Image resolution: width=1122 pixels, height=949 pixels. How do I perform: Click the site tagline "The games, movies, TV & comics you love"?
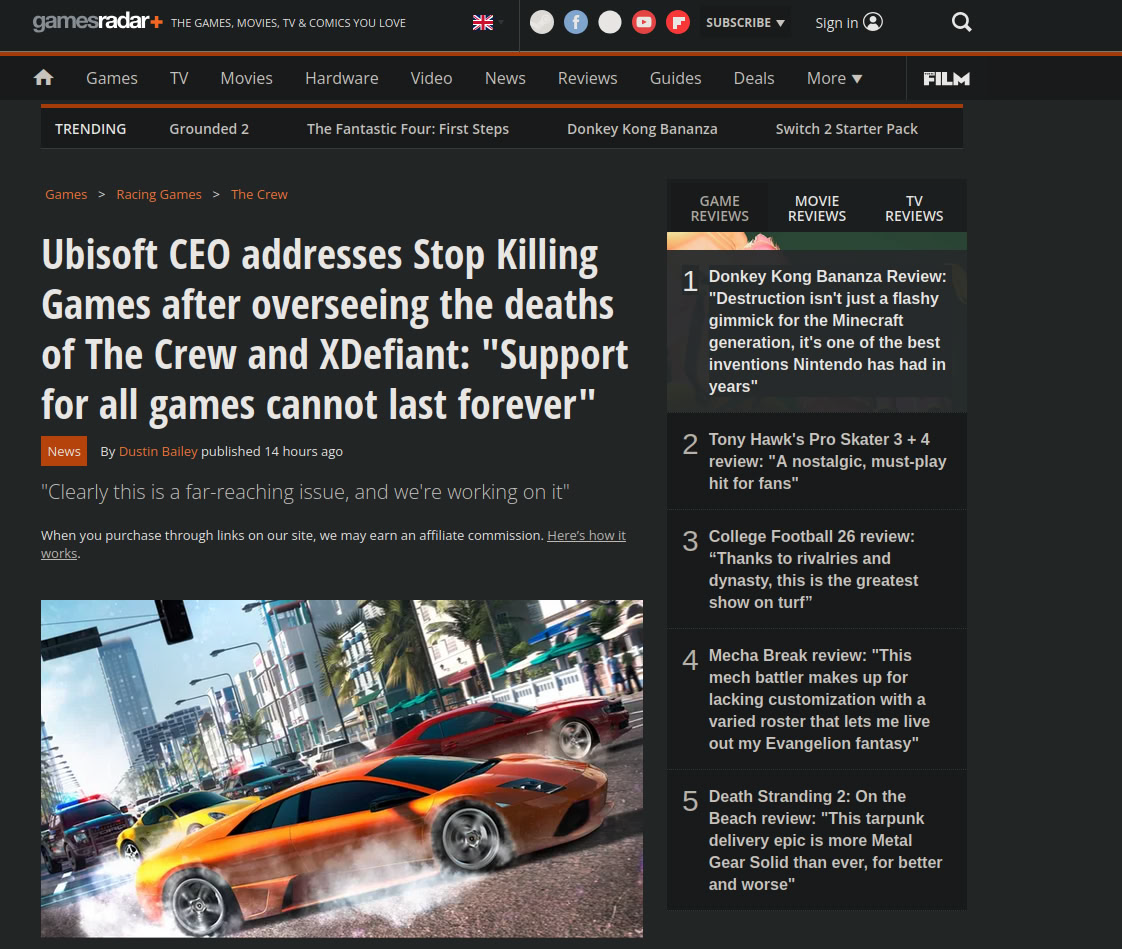(x=288, y=23)
